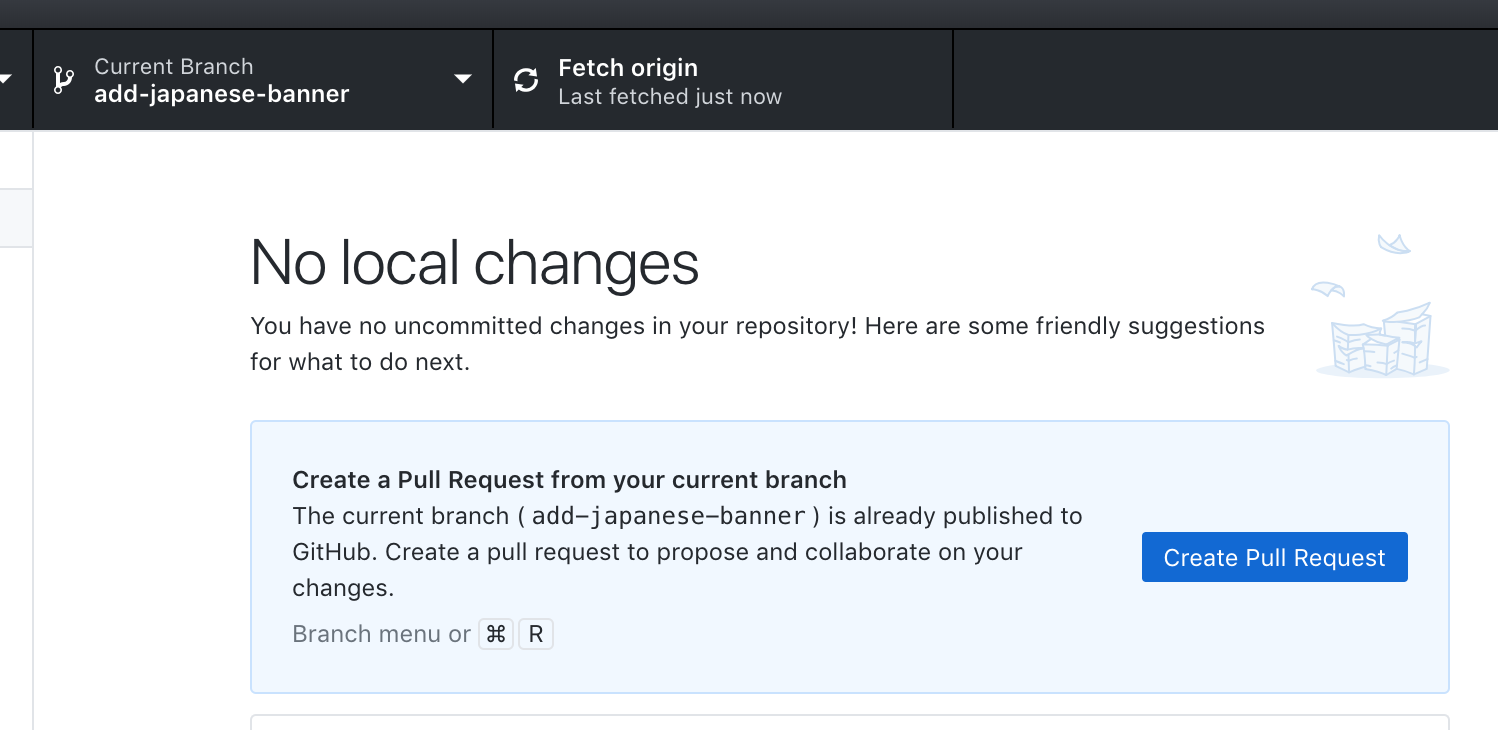This screenshot has width=1498, height=730.
Task: Click the Create Pull Request button
Action: [1274, 557]
